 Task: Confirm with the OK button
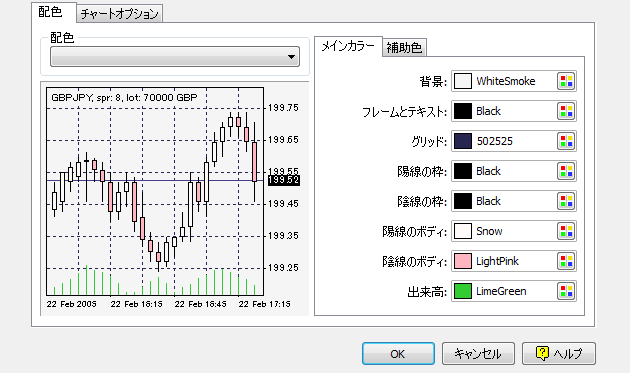398,354
